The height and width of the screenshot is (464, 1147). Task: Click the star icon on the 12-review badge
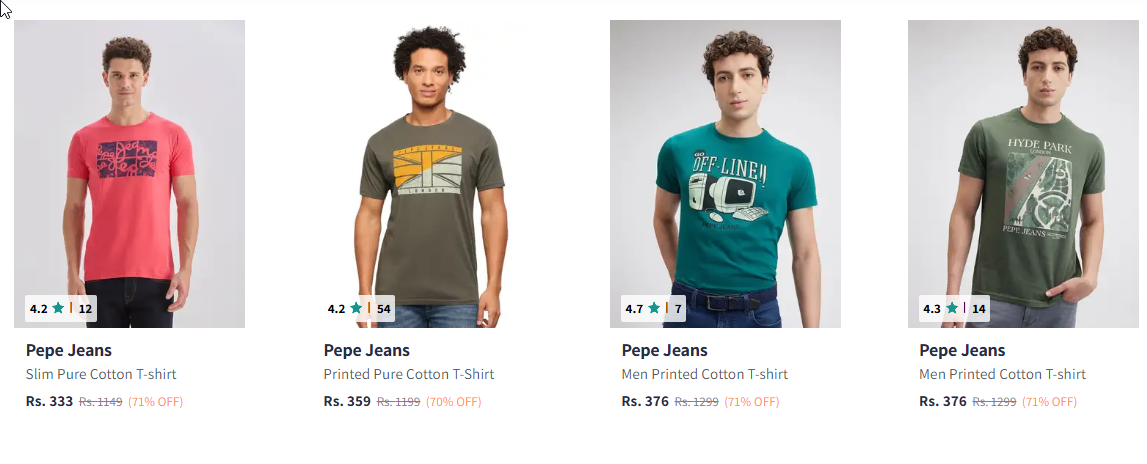[58, 308]
